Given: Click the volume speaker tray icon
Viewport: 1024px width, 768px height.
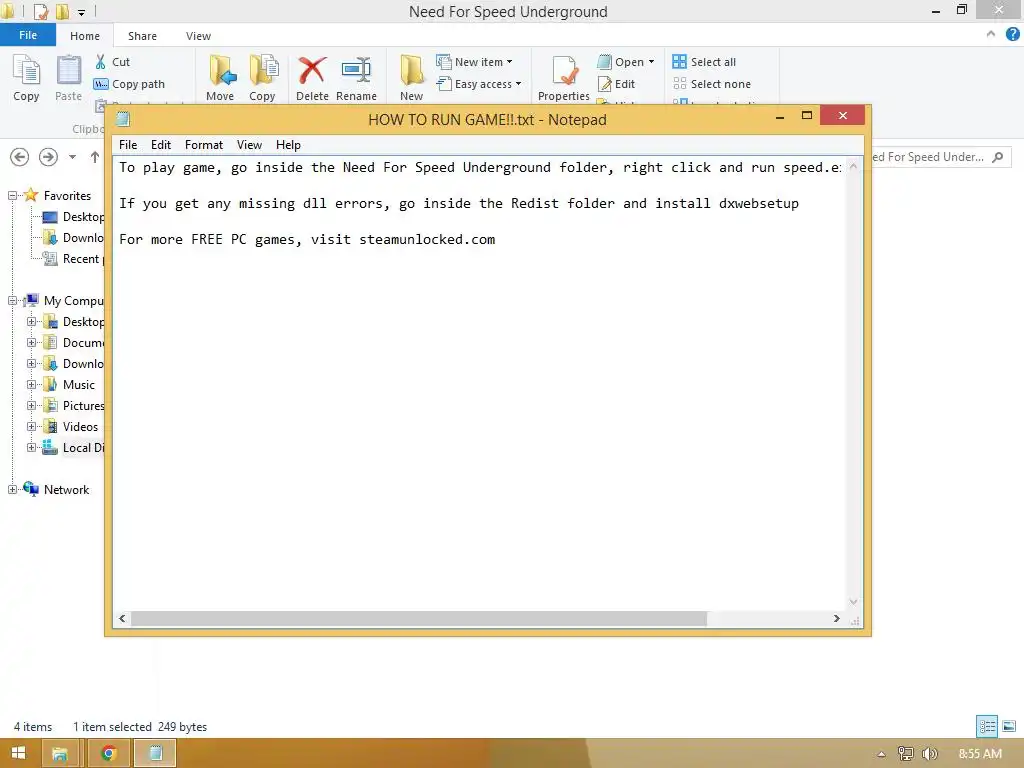Looking at the screenshot, I should pyautogui.click(x=930, y=754).
